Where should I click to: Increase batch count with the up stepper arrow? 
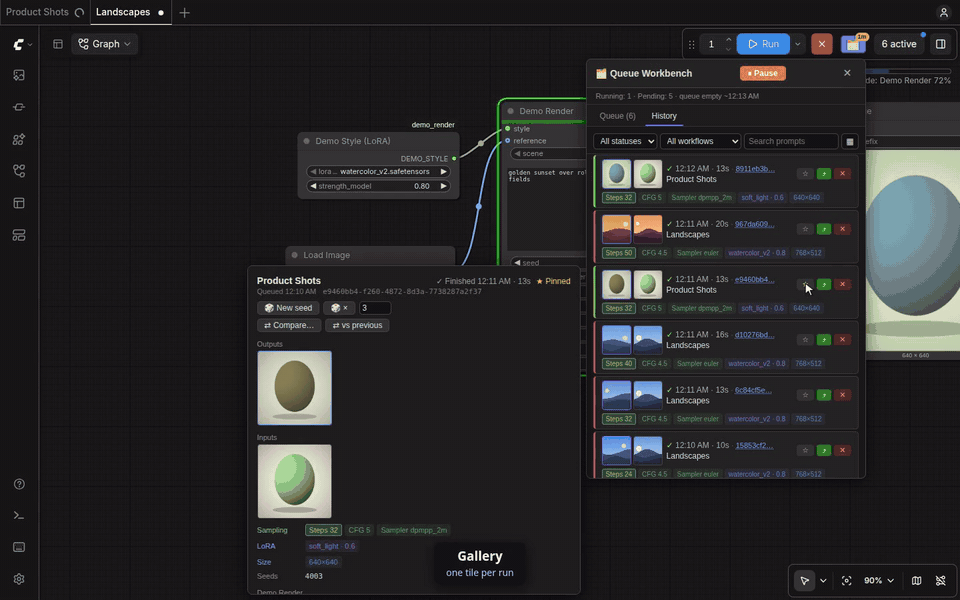point(729,40)
